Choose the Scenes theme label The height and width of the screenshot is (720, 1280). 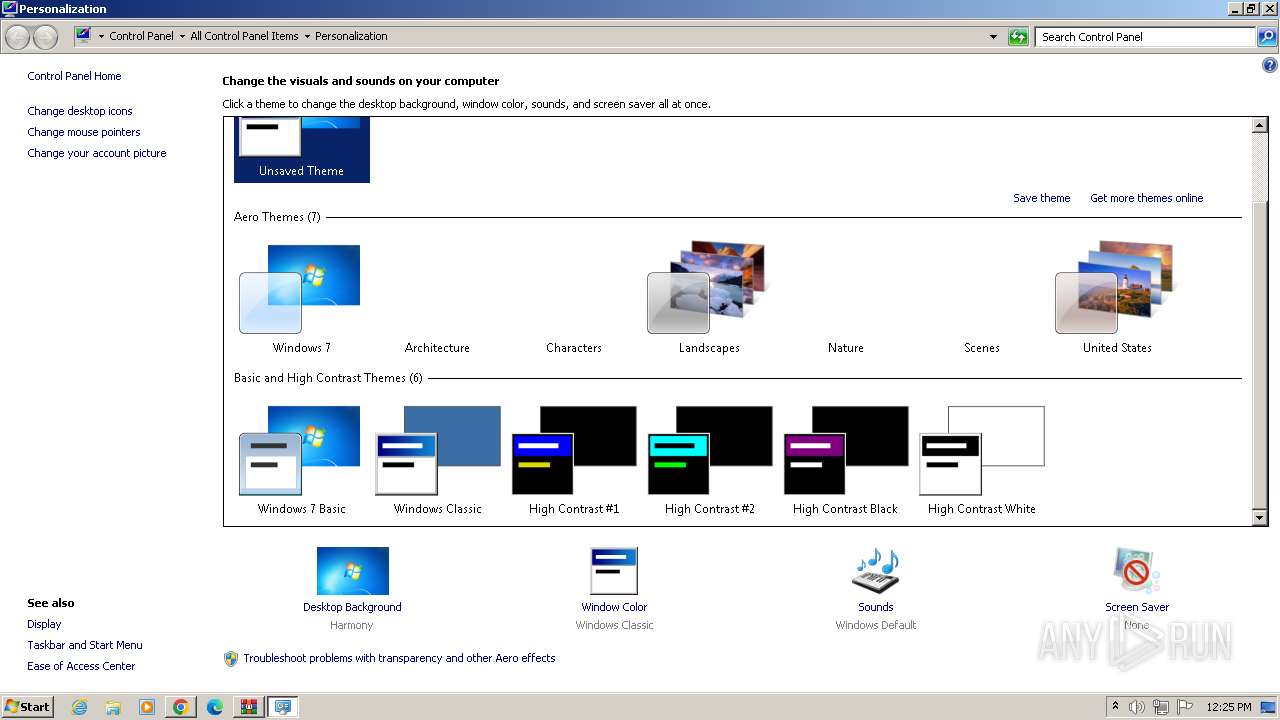(982, 348)
